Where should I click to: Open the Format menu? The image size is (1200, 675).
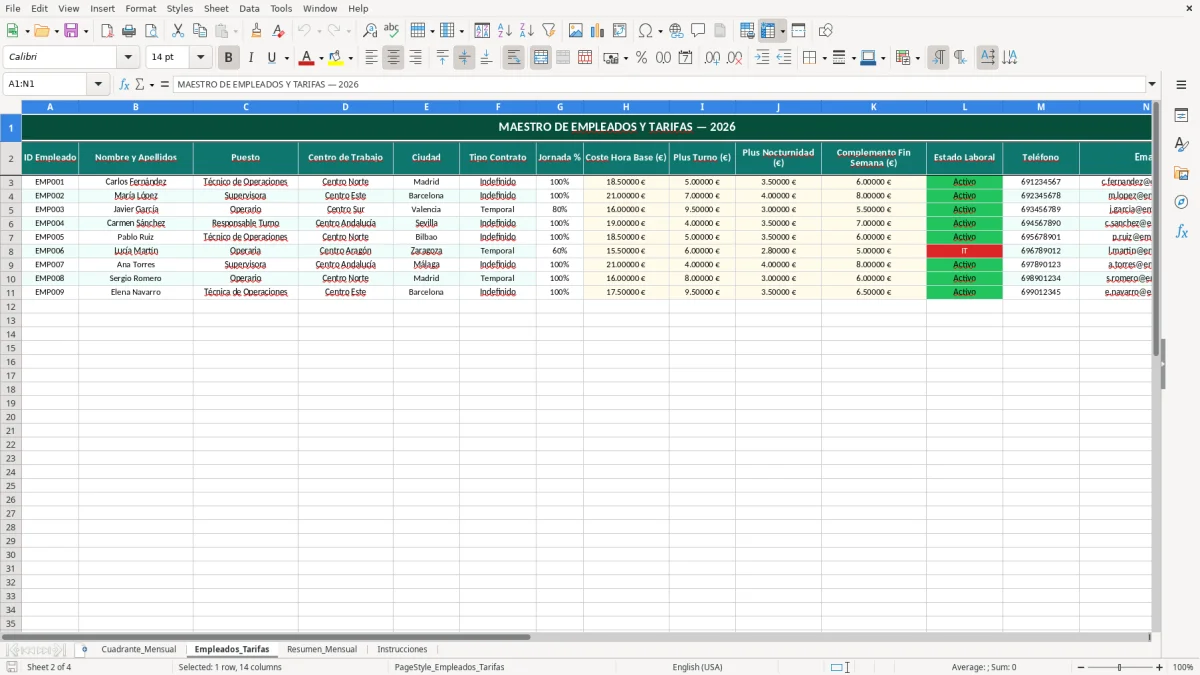(x=140, y=8)
